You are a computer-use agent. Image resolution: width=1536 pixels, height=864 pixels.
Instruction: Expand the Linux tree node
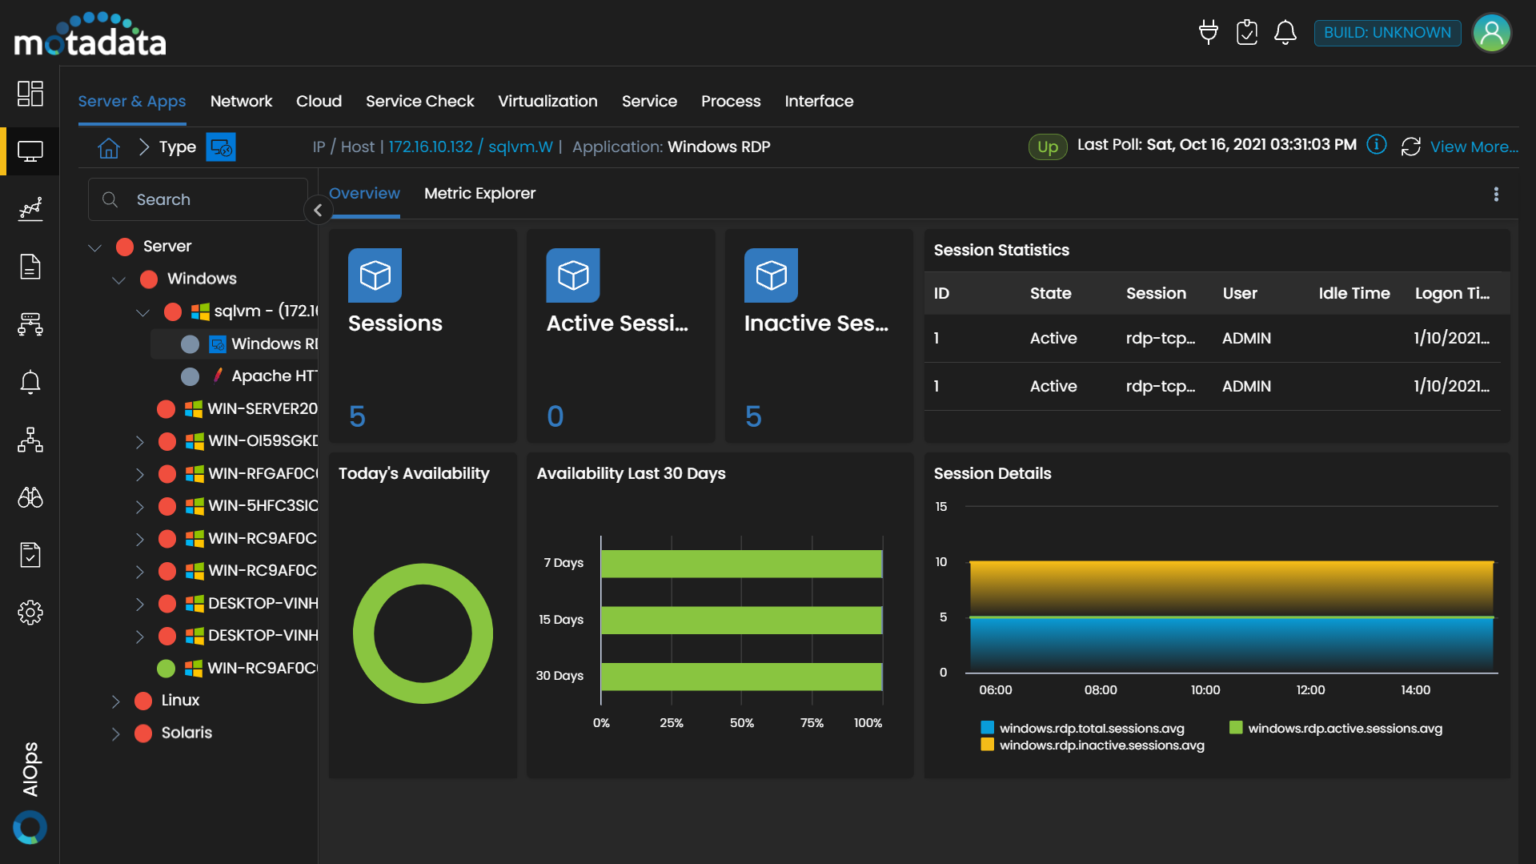pos(116,701)
